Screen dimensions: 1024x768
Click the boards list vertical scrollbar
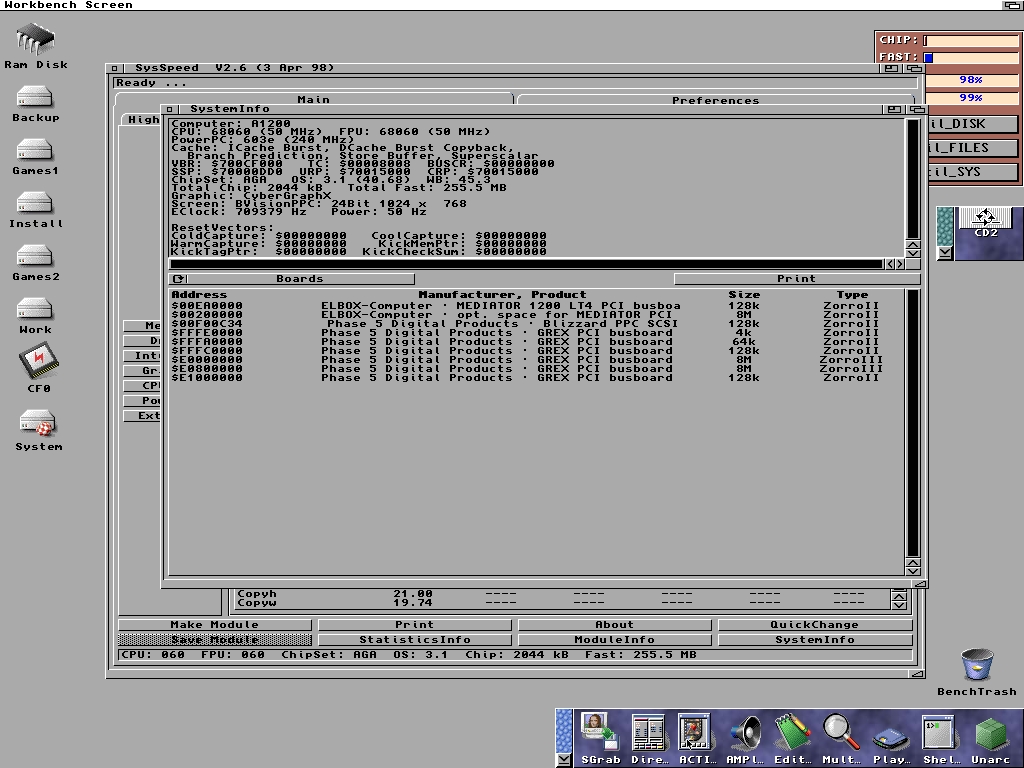click(x=913, y=423)
